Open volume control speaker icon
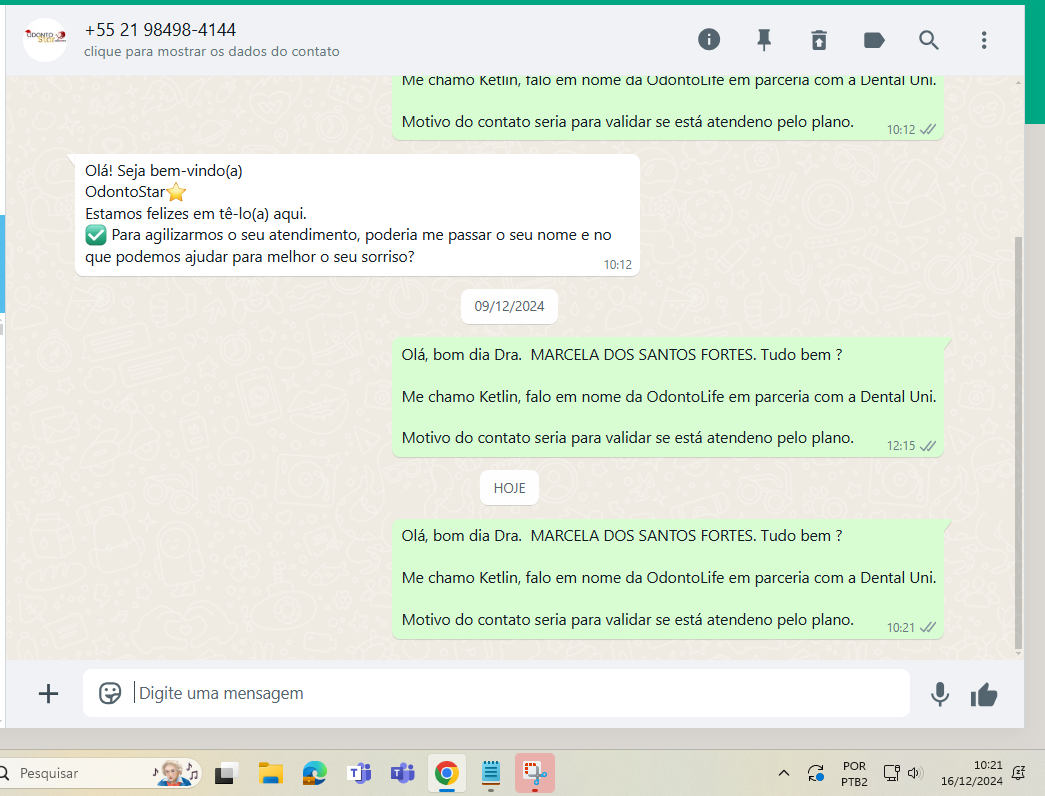 [914, 773]
